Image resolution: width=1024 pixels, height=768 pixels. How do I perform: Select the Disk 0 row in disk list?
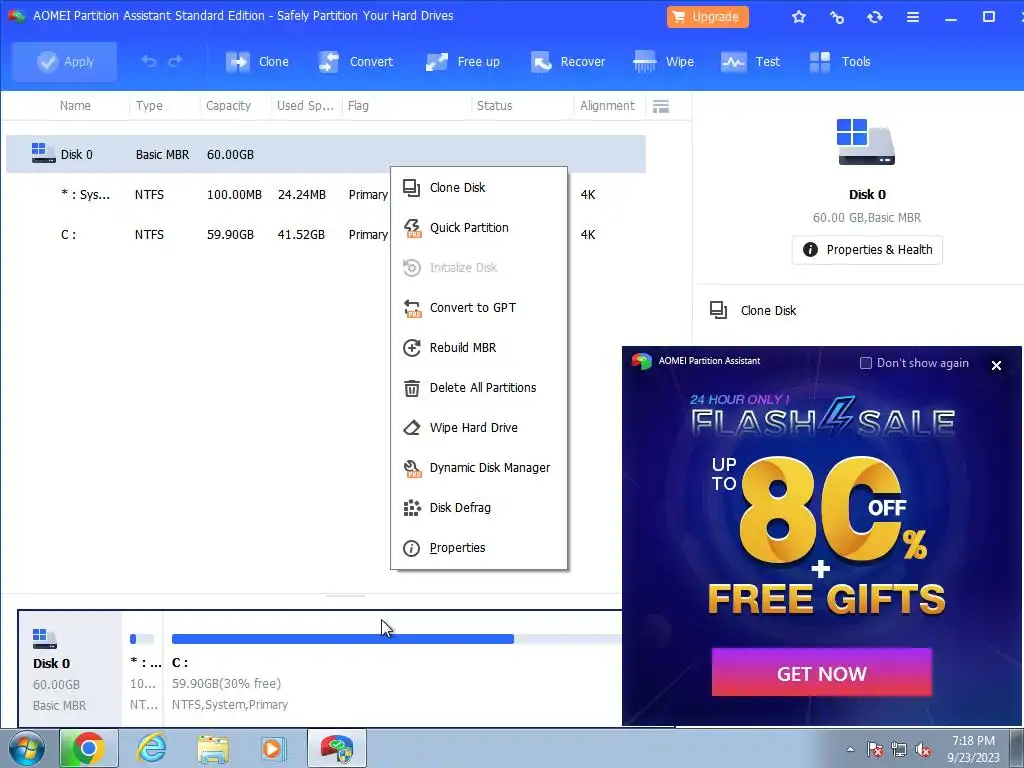pos(326,154)
